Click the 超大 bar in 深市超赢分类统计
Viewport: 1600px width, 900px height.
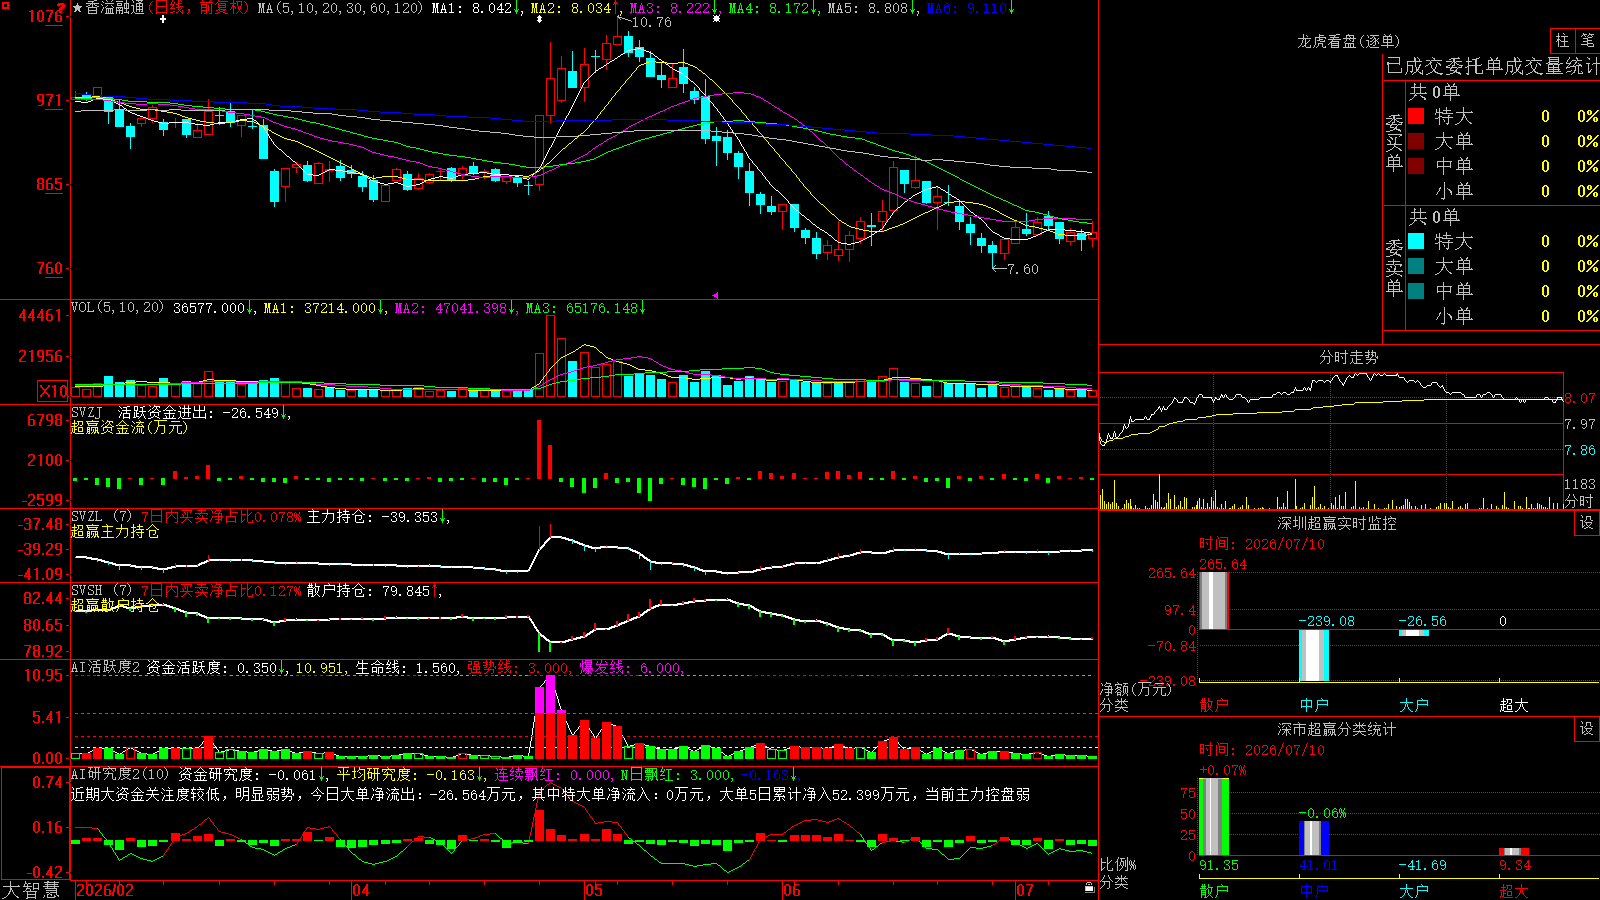pyautogui.click(x=1514, y=852)
